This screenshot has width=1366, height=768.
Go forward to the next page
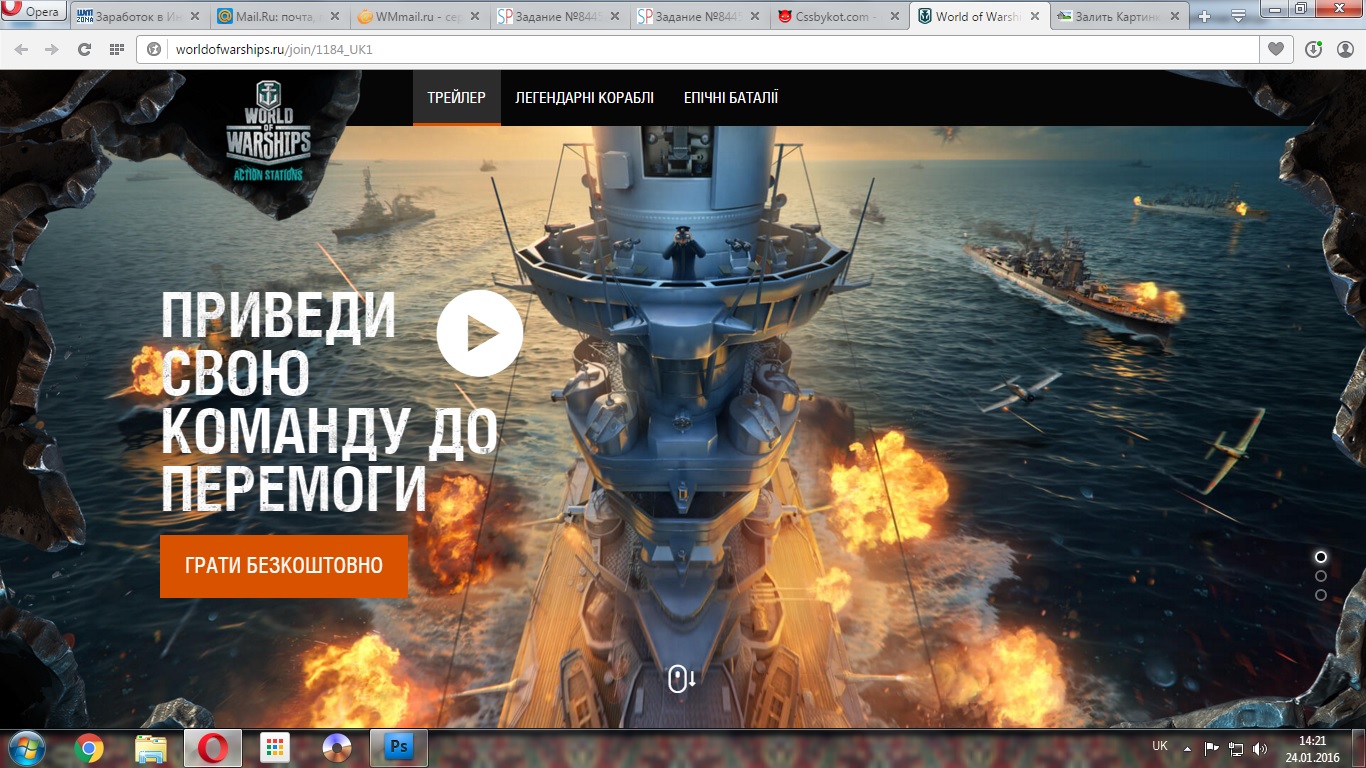pos(52,50)
